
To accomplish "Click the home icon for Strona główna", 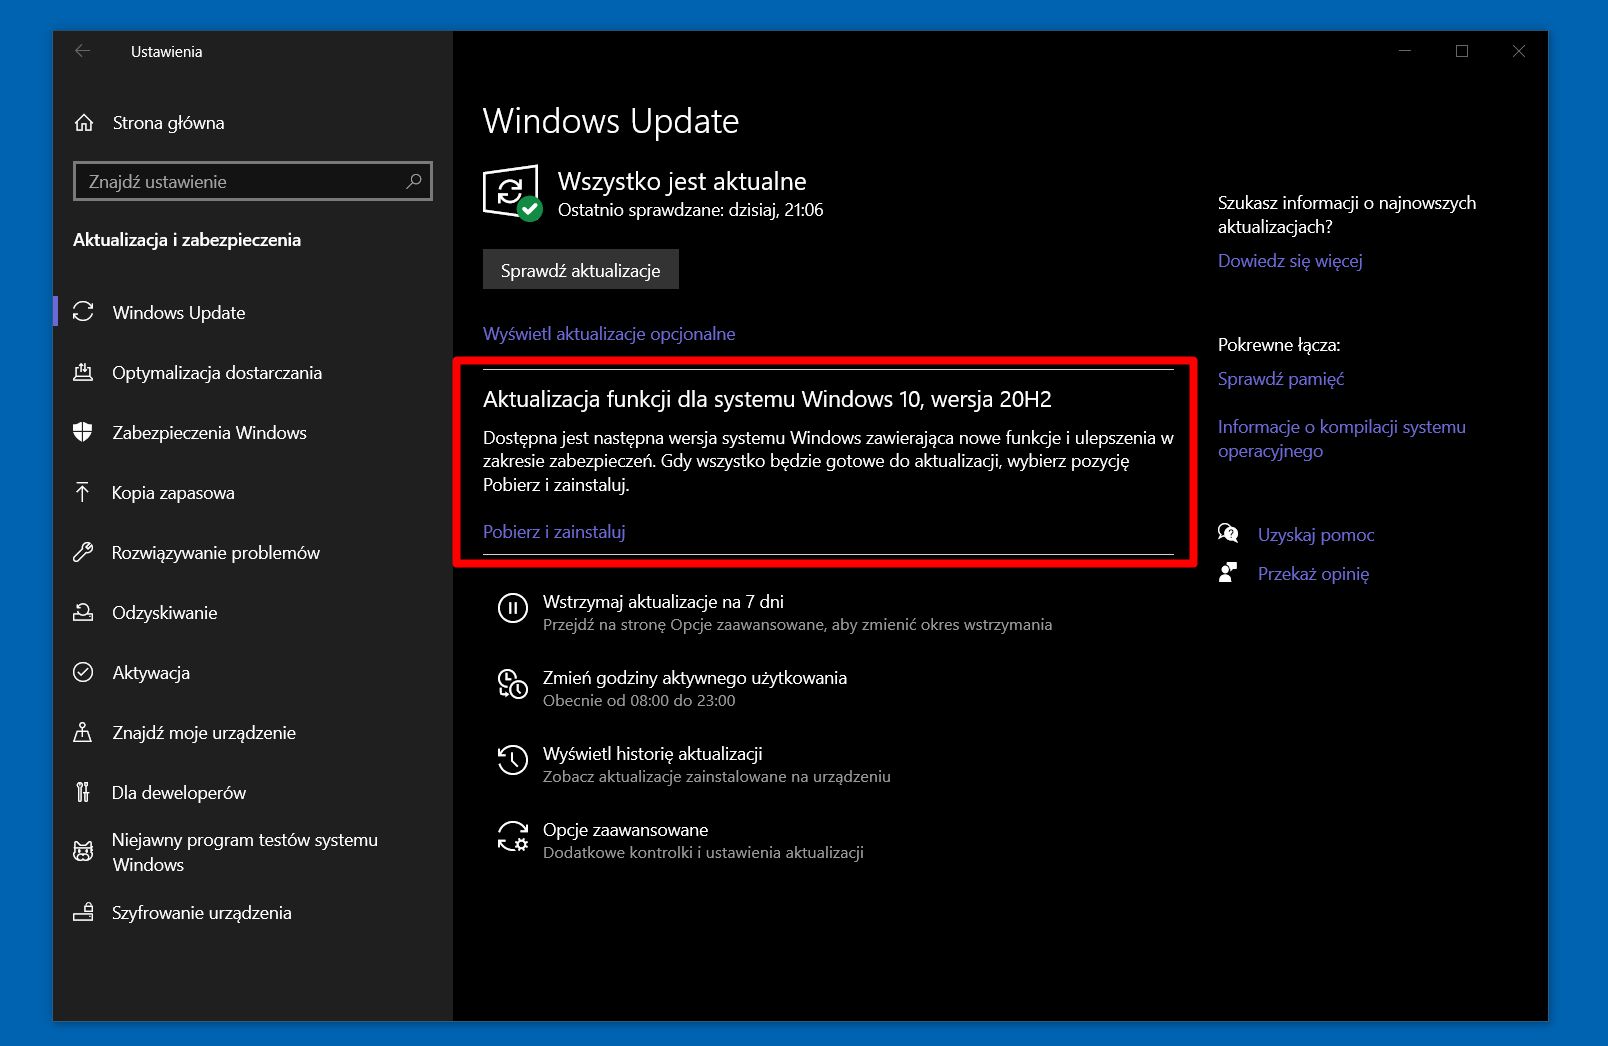I will (x=84, y=123).
